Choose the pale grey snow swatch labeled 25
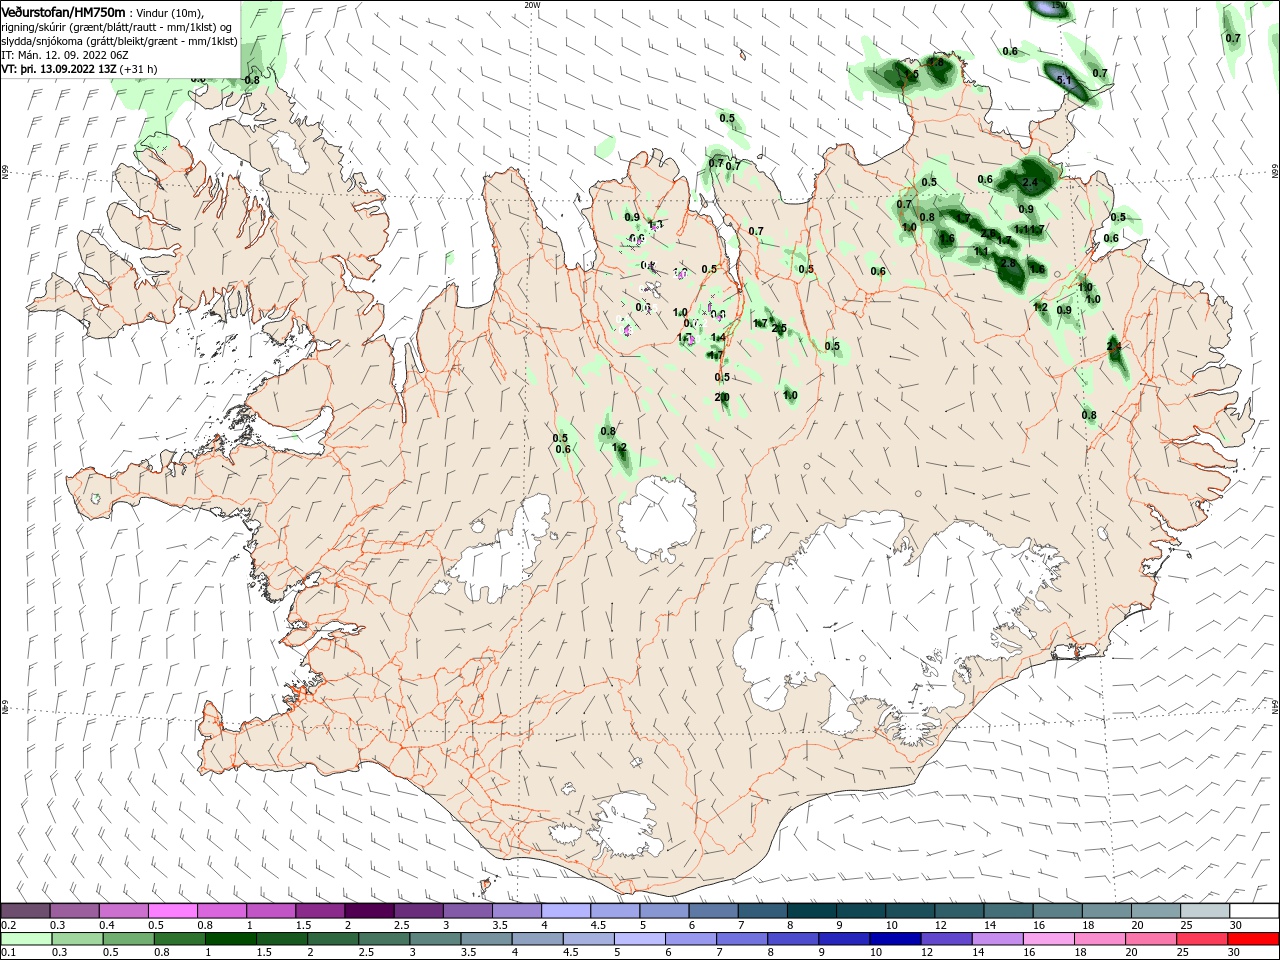This screenshot has width=1280, height=960. click(1205, 911)
